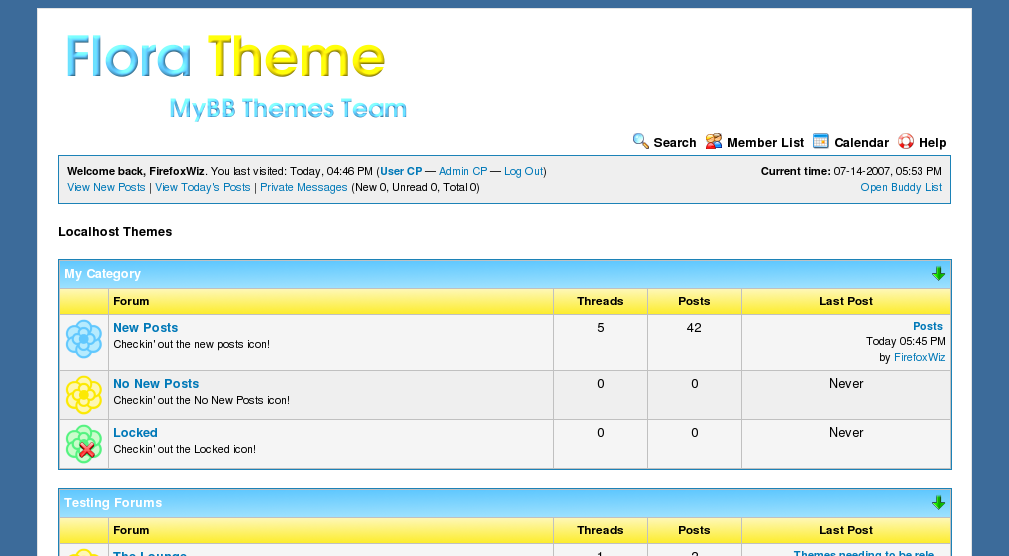Open the User CP link
Viewport: 1009px width, 556px height.
coord(401,172)
